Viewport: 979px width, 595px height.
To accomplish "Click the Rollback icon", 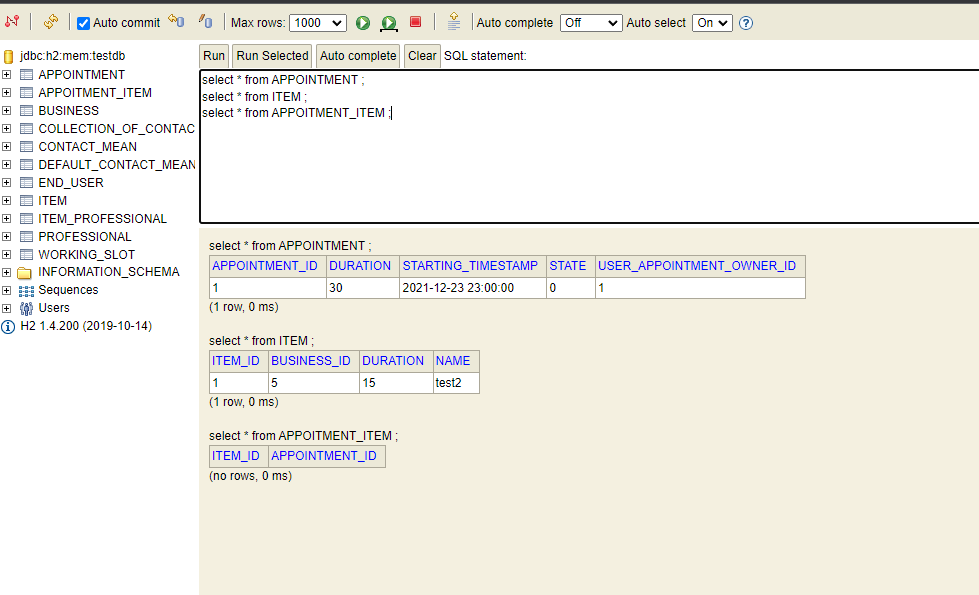I will tap(177, 22).
